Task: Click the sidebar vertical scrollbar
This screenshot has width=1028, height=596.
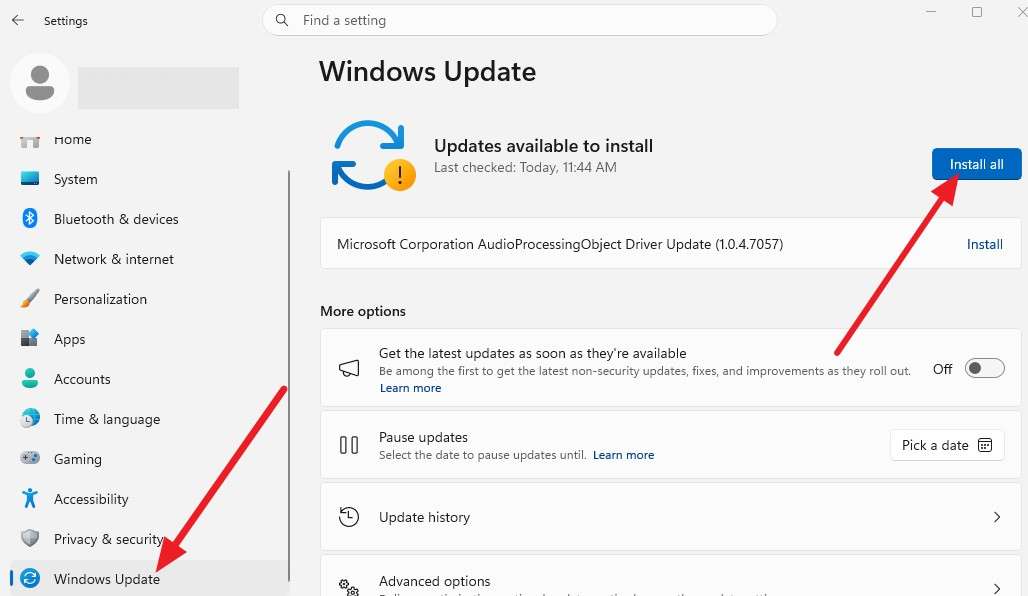Action: (x=288, y=376)
